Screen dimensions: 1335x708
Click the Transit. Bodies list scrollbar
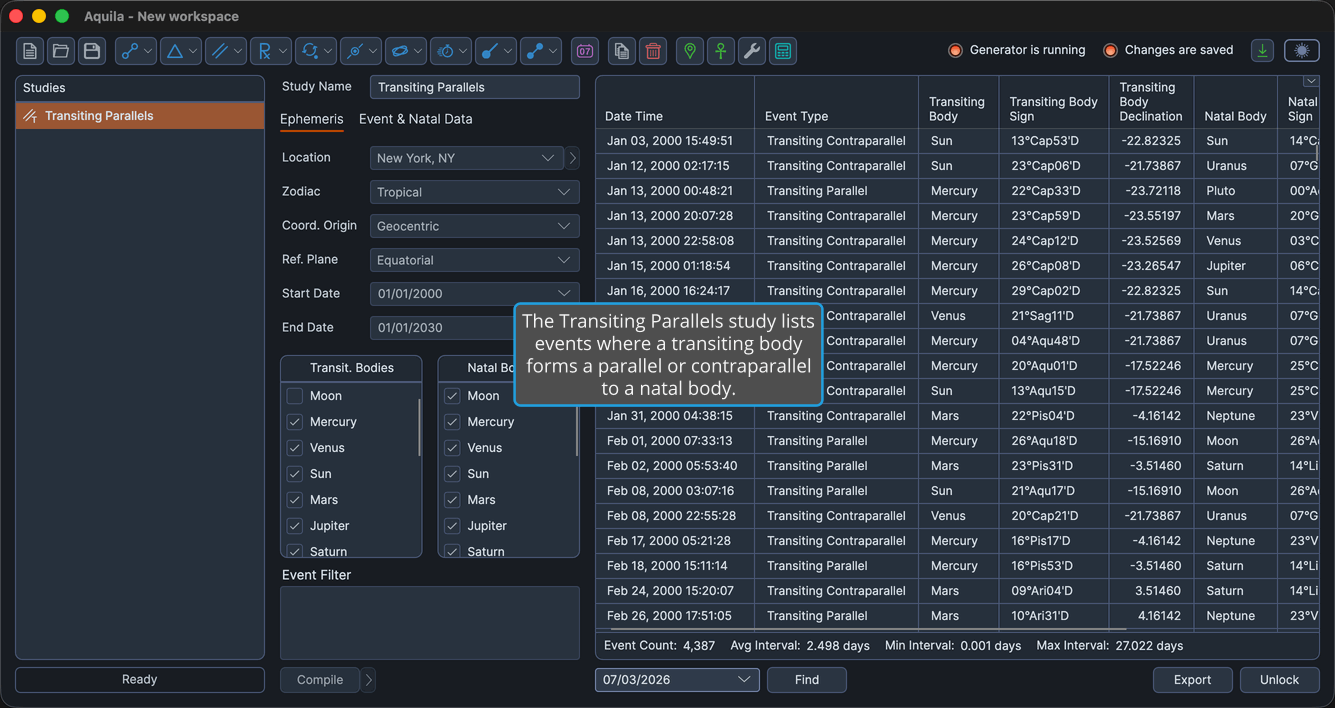point(419,428)
